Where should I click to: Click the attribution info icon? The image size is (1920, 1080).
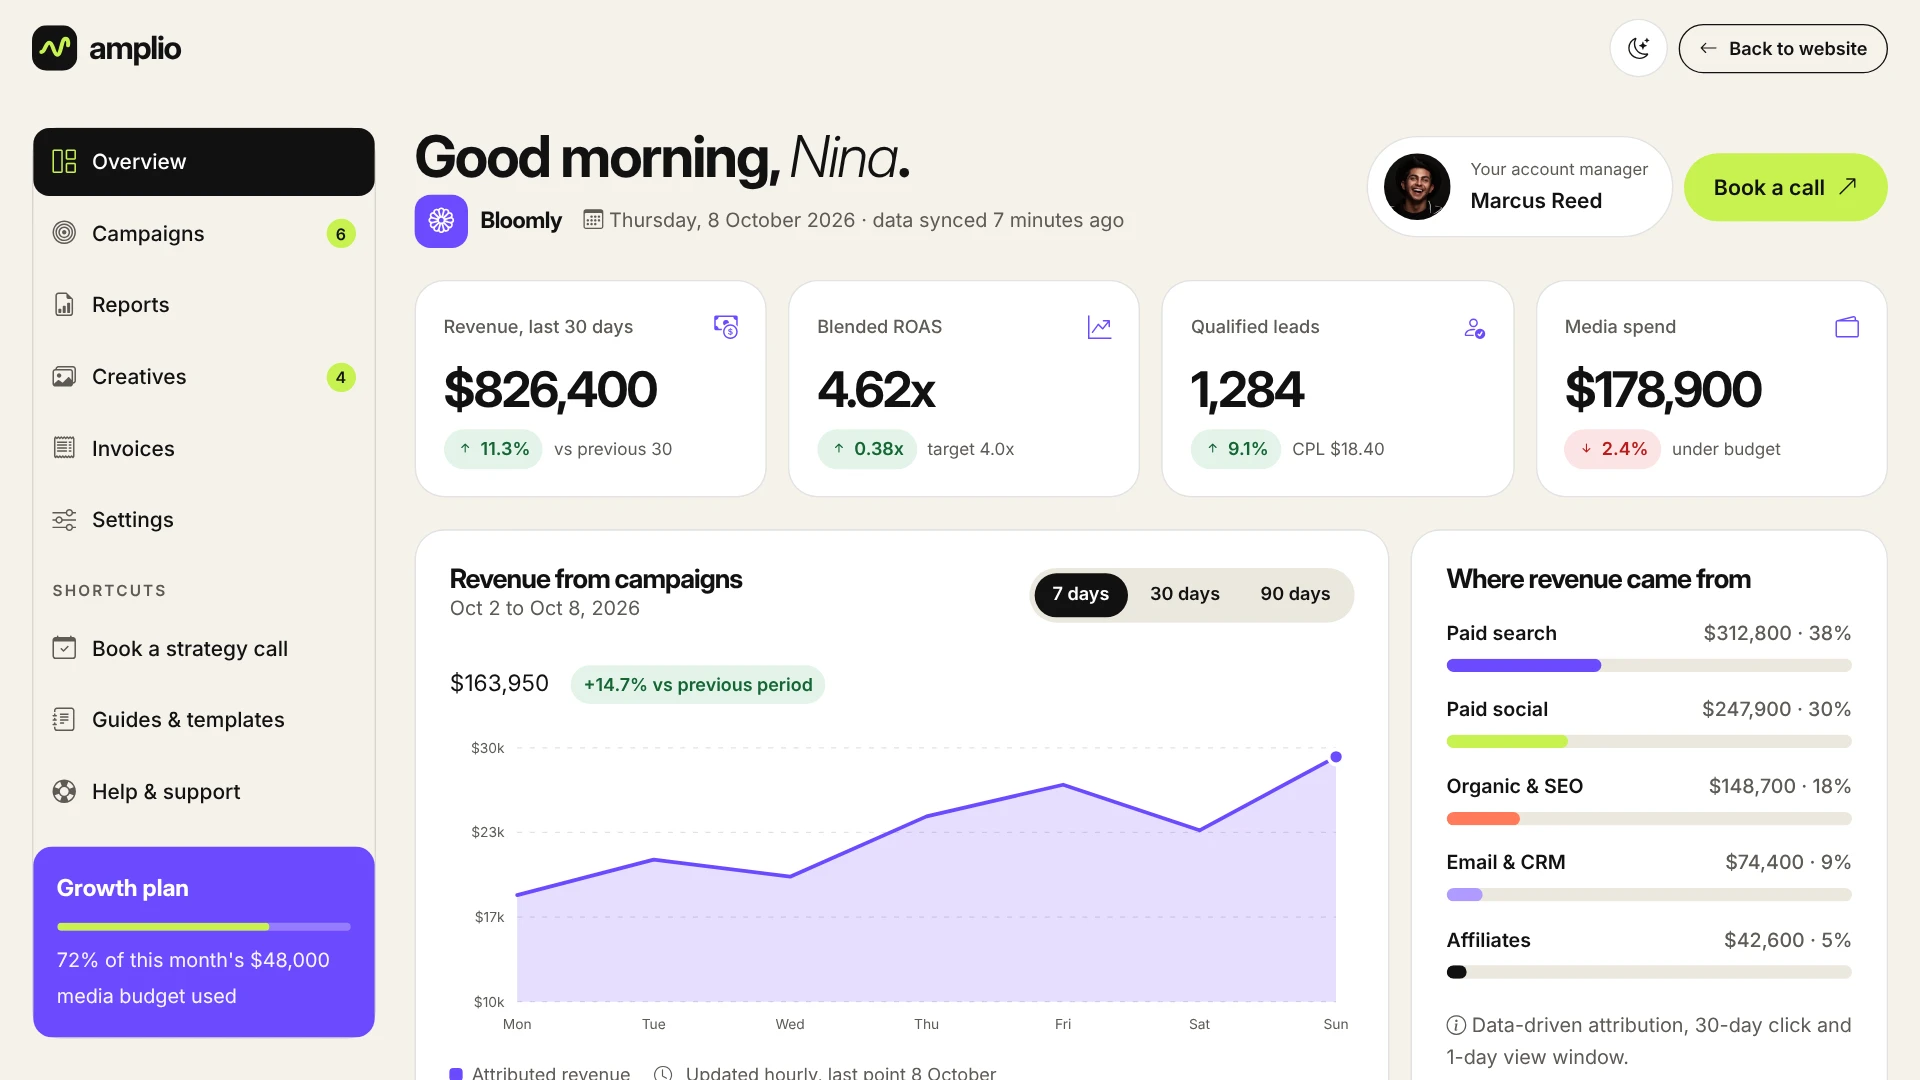pos(1456,1025)
